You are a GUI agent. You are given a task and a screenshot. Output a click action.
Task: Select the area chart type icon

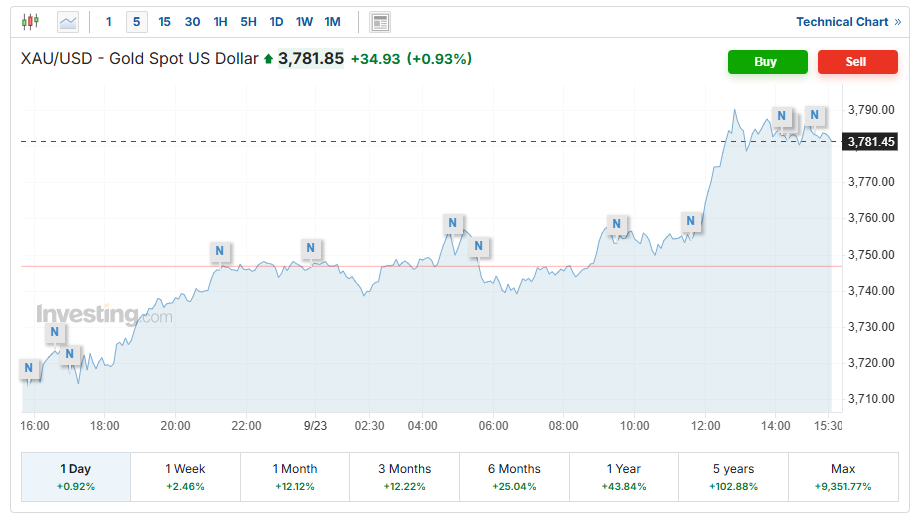tap(68, 21)
